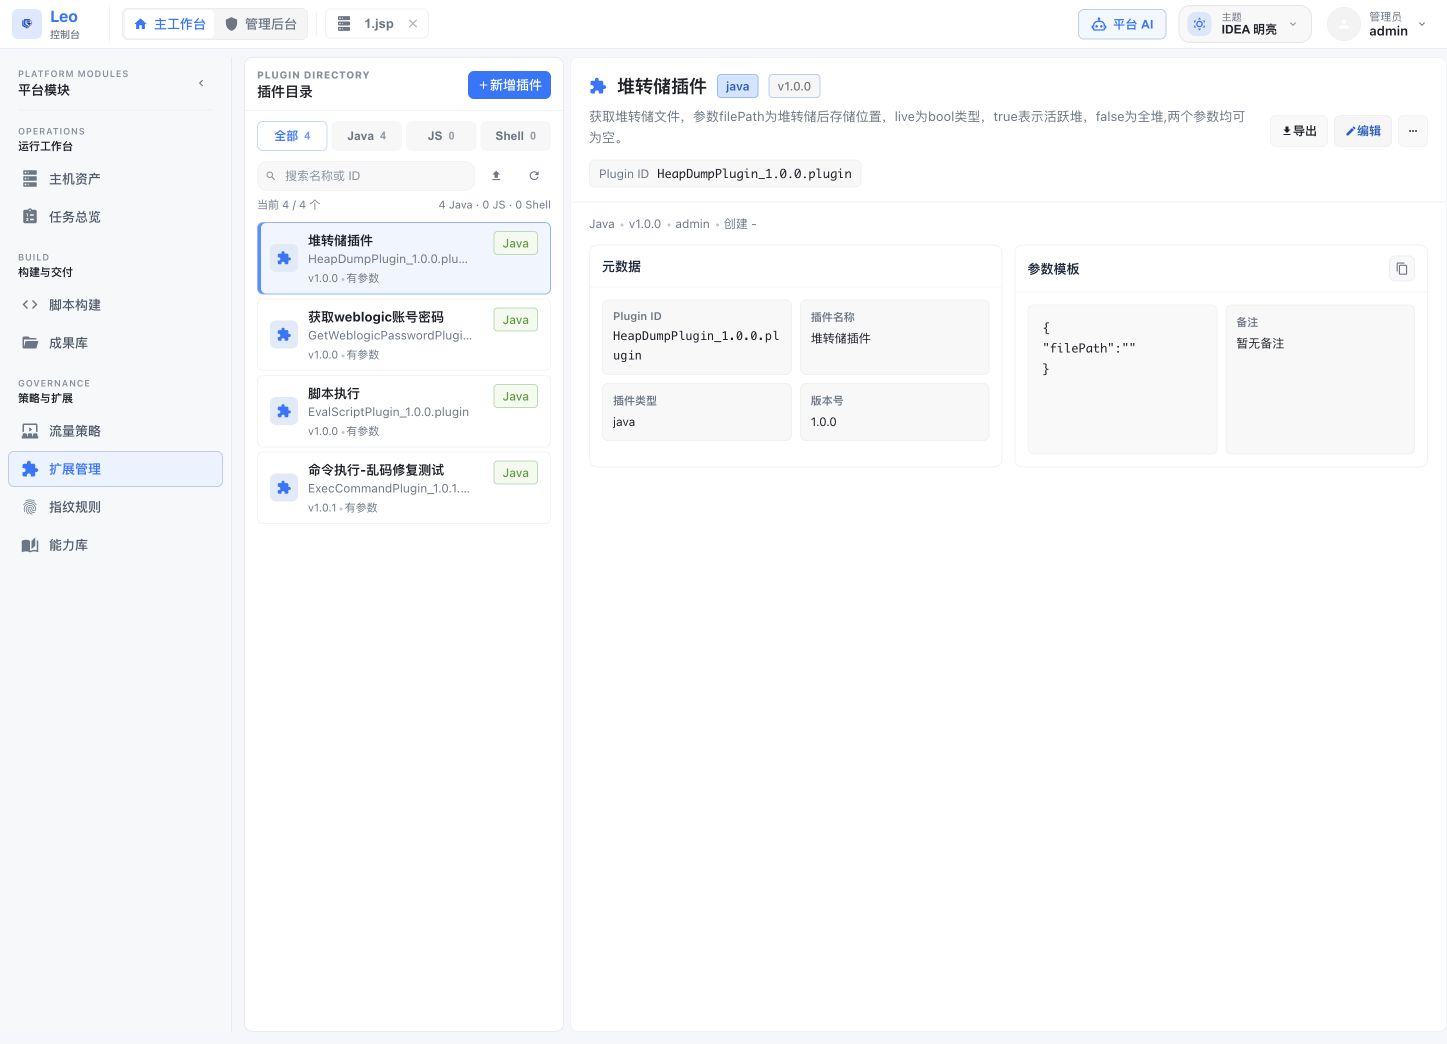Viewport: 1447px width, 1044px height.
Task: Open 脚本构建 in the sidebar
Action: (115, 305)
